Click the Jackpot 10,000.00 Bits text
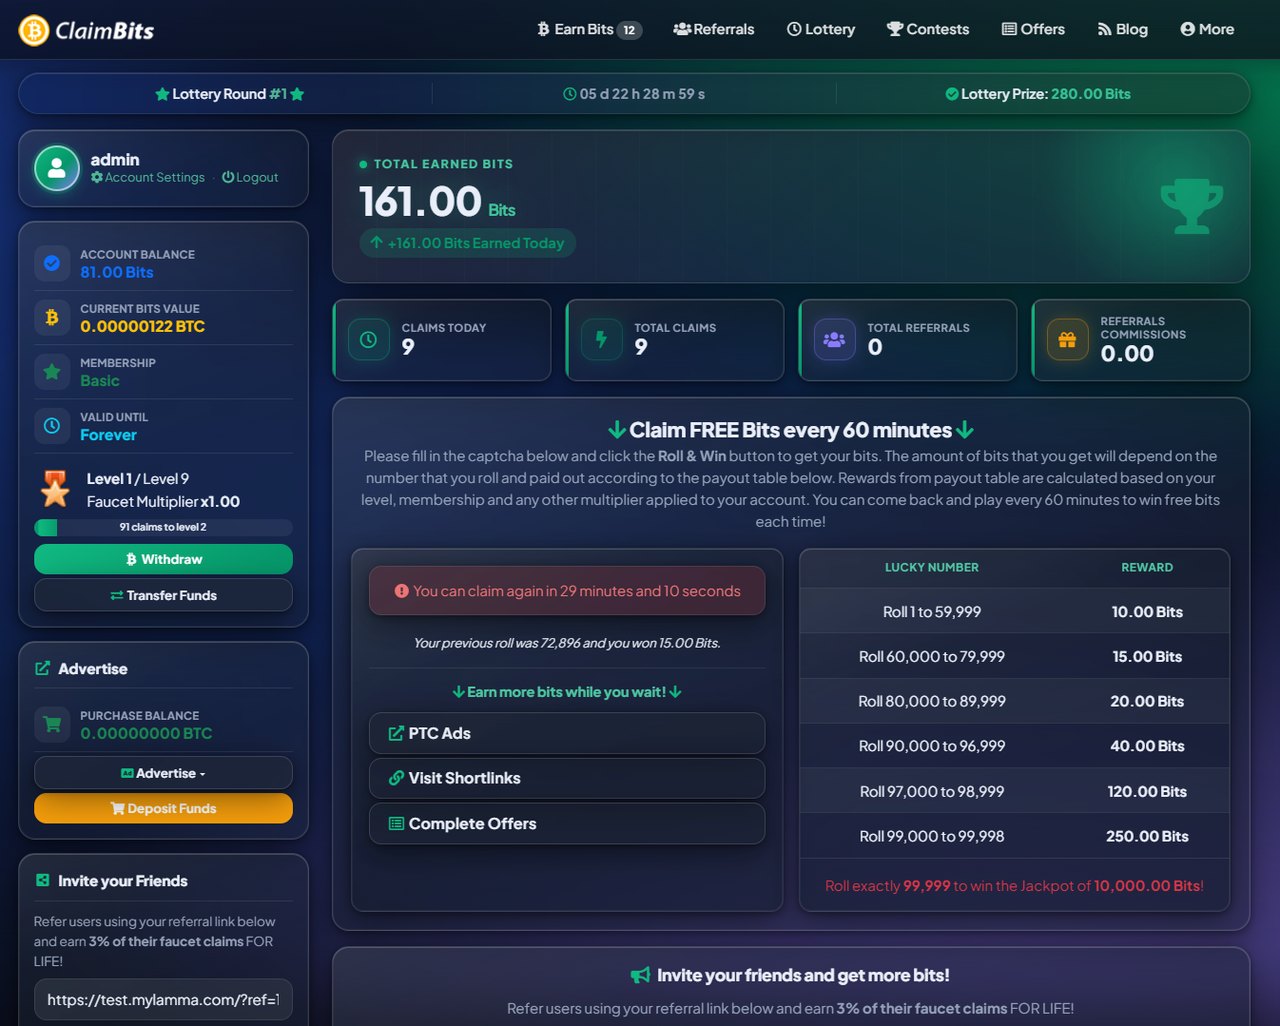 [1147, 886]
